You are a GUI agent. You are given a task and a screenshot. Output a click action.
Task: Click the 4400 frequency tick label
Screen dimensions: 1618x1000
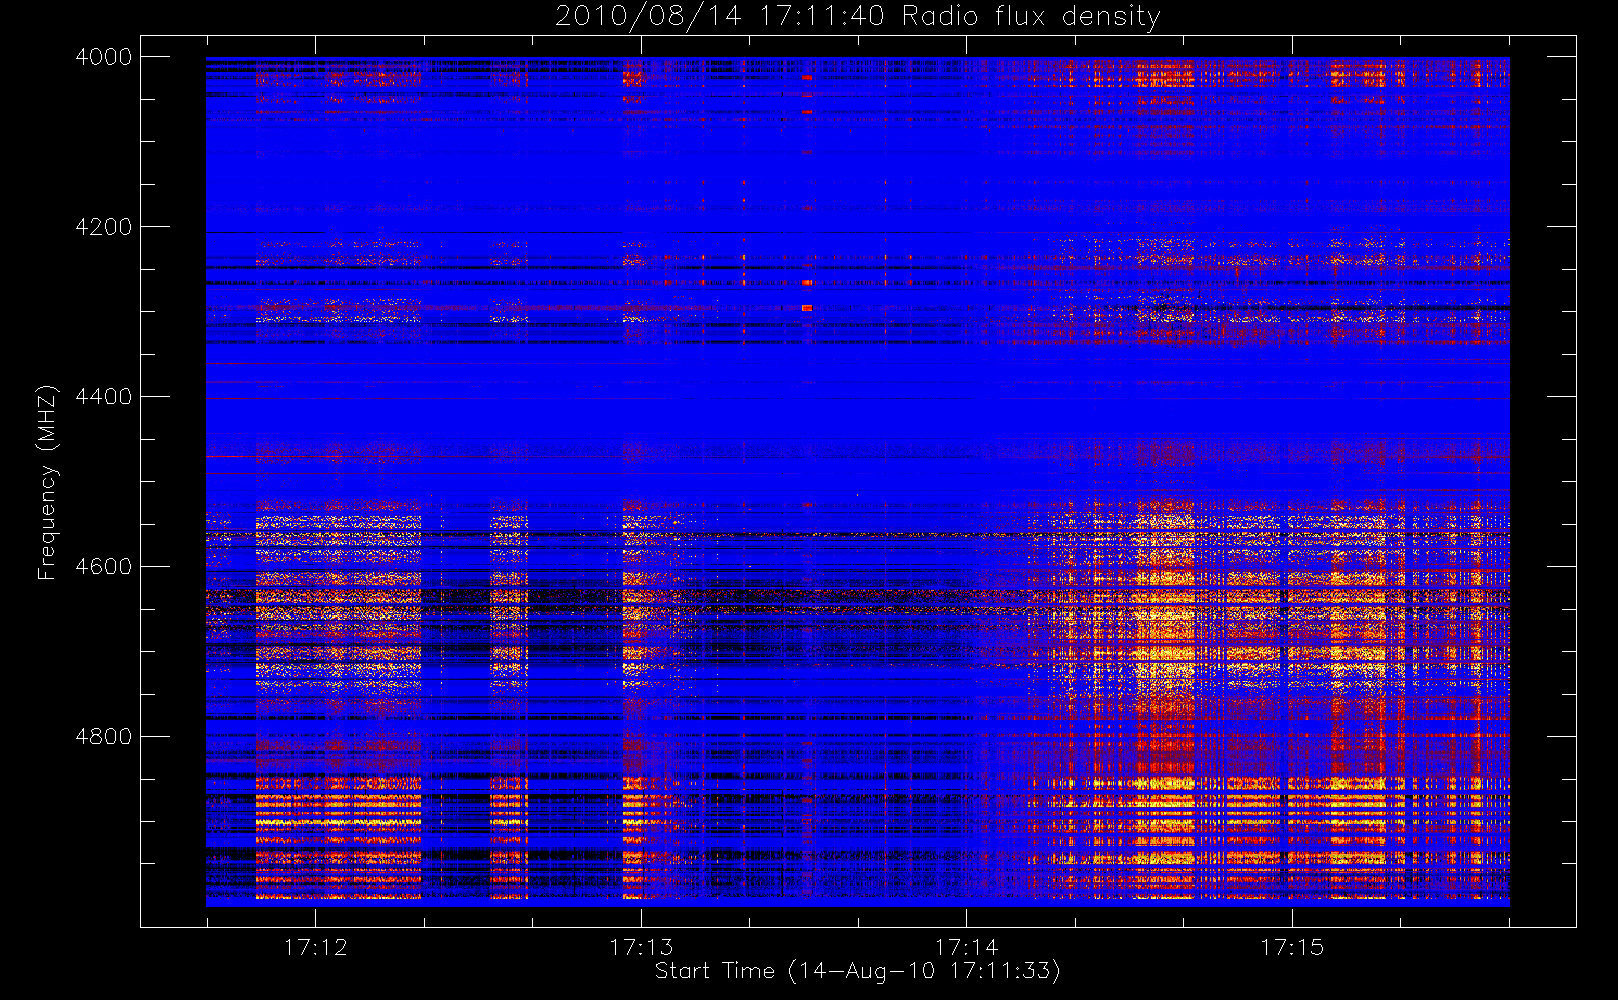104,397
